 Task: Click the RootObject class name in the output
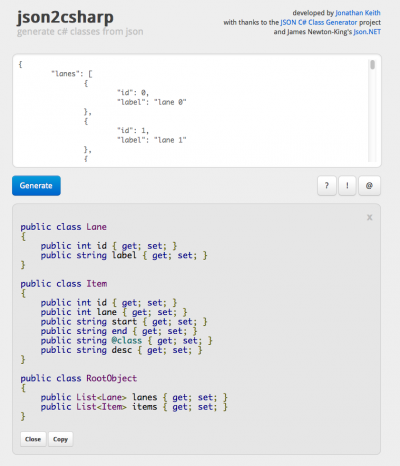point(112,378)
